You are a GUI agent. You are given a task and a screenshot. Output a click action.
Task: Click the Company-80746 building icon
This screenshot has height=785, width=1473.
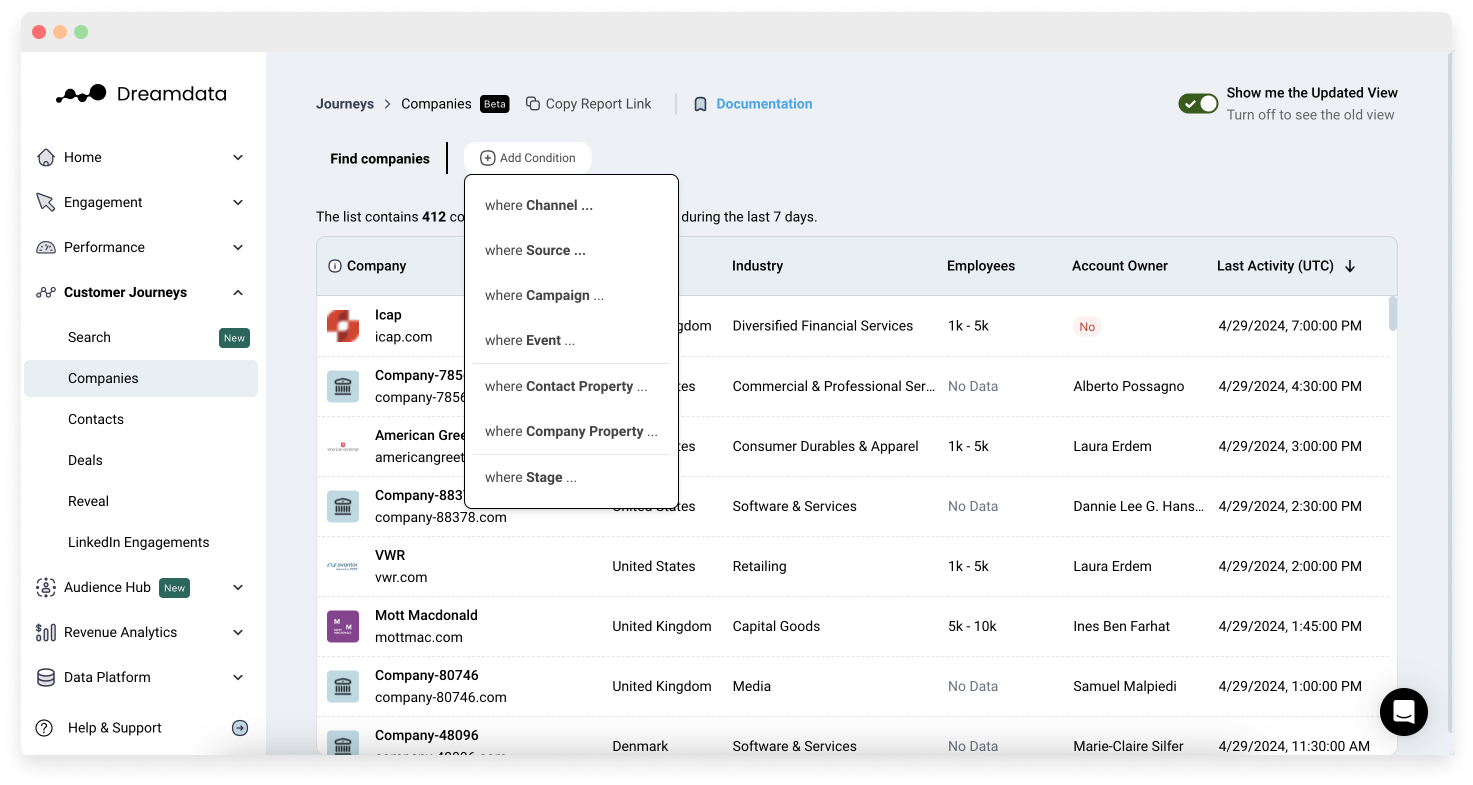coord(343,686)
